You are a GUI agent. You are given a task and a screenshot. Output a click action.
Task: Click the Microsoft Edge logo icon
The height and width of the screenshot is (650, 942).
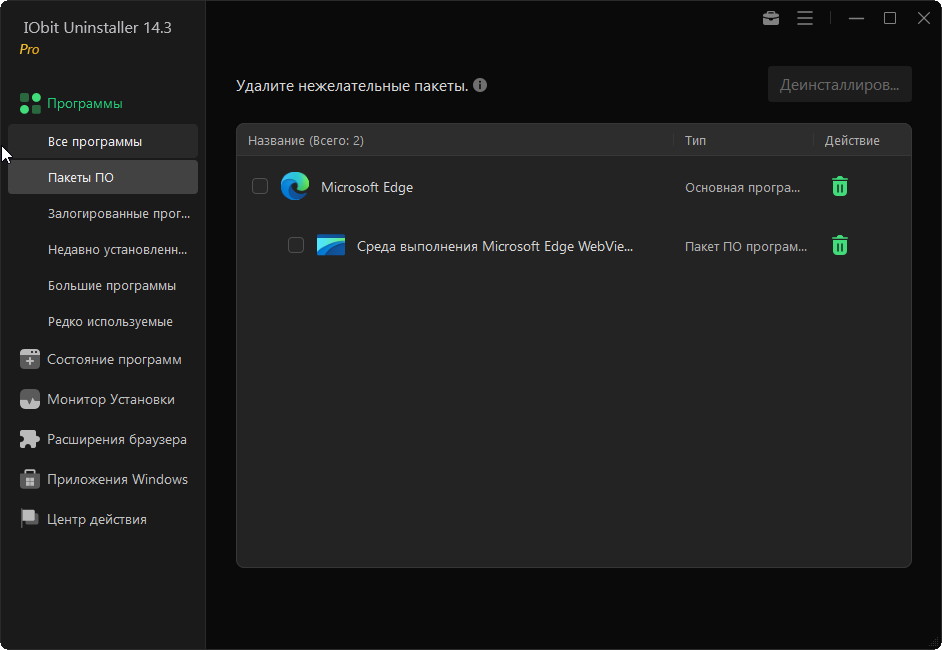[x=295, y=186]
